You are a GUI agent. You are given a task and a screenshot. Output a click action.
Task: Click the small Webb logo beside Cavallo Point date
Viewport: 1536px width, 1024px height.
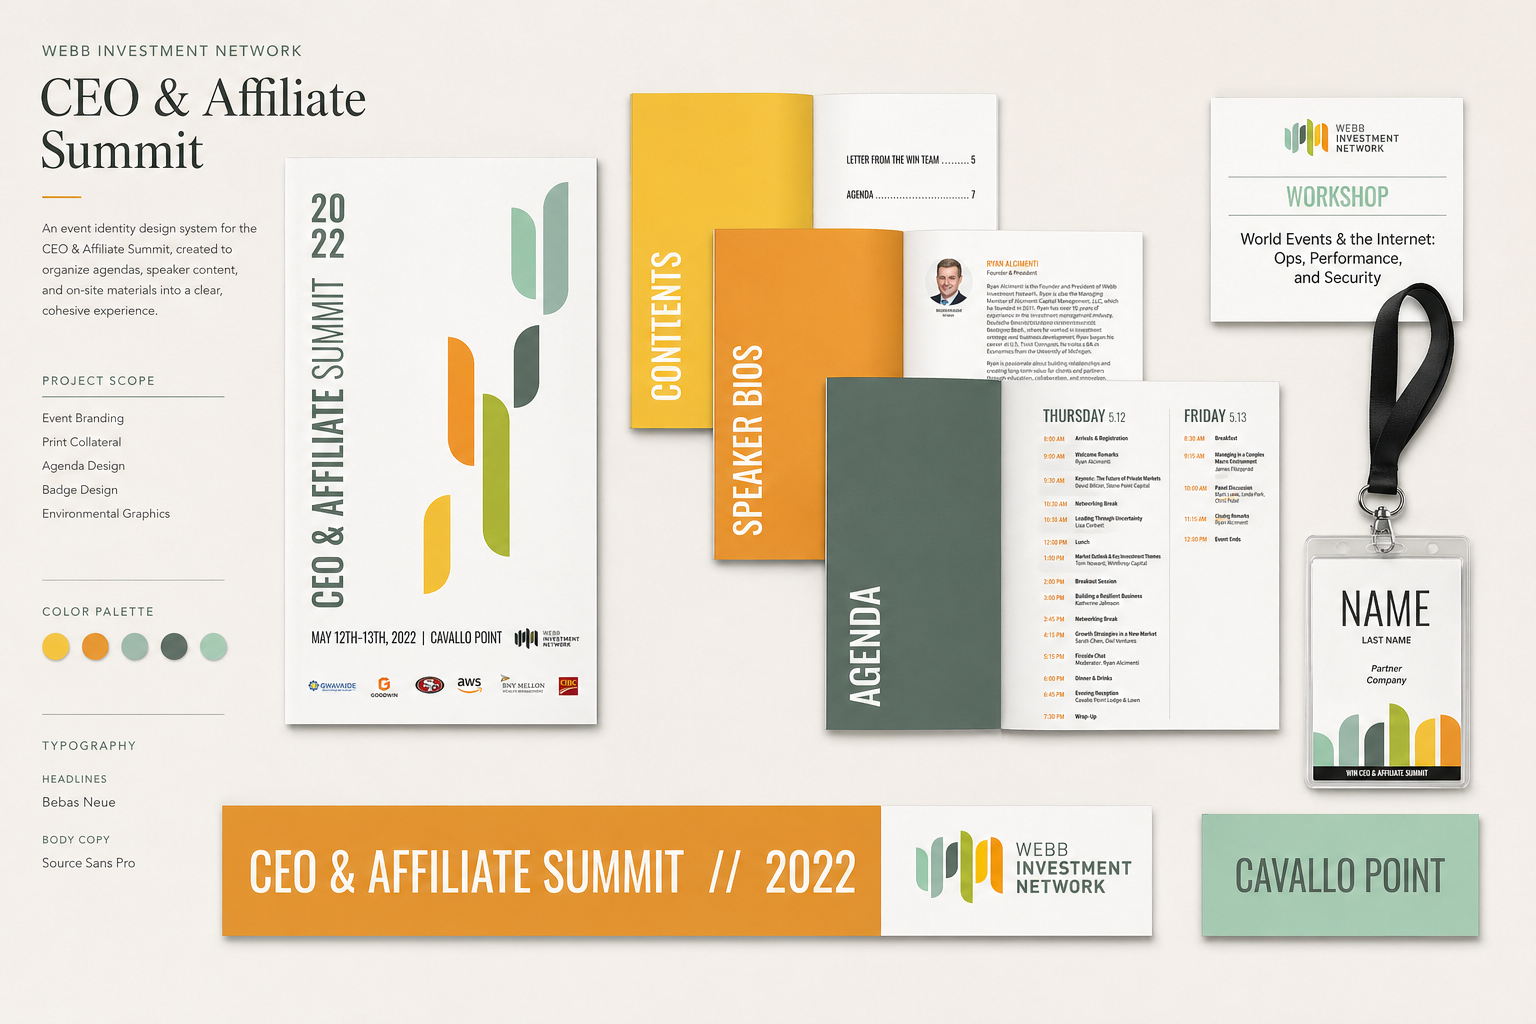click(547, 638)
